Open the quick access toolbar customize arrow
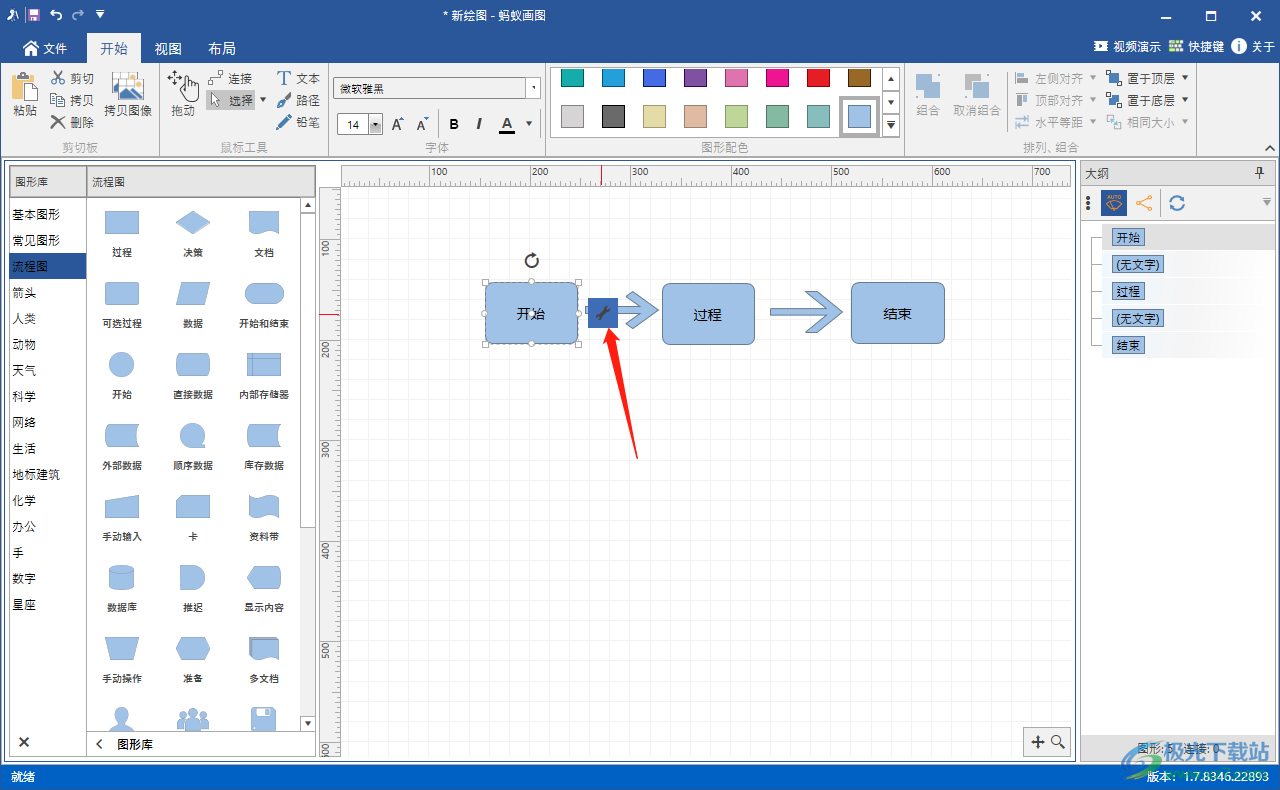Image resolution: width=1280 pixels, height=790 pixels. (x=100, y=15)
